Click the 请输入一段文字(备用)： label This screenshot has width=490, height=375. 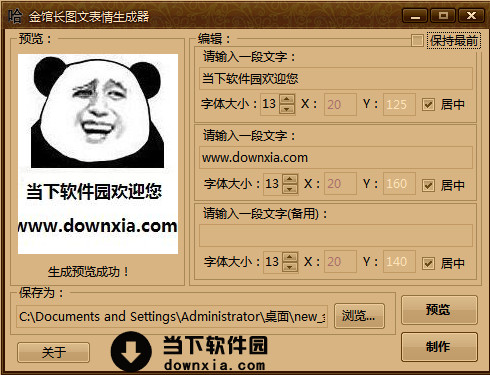click(265, 214)
